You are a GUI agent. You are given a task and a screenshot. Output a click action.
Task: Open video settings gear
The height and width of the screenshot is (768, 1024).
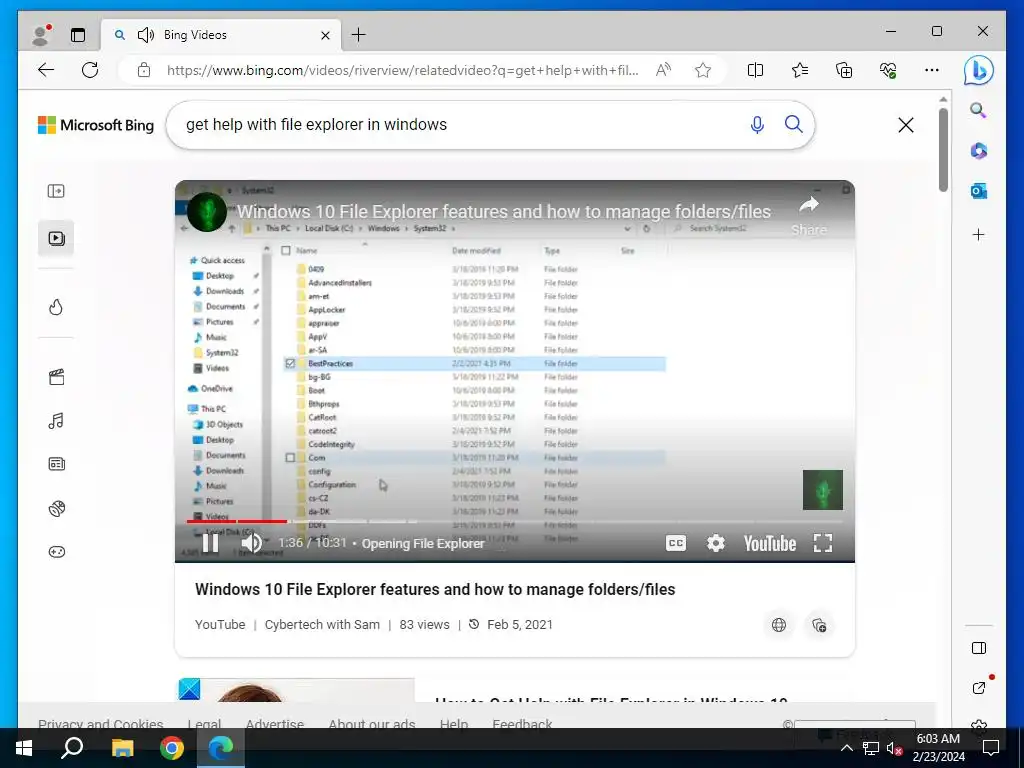coord(716,543)
